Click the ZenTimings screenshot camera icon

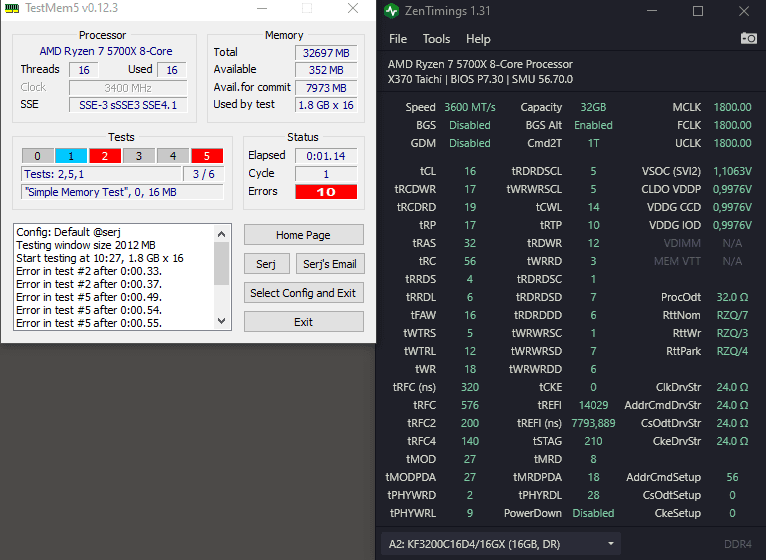tap(748, 38)
